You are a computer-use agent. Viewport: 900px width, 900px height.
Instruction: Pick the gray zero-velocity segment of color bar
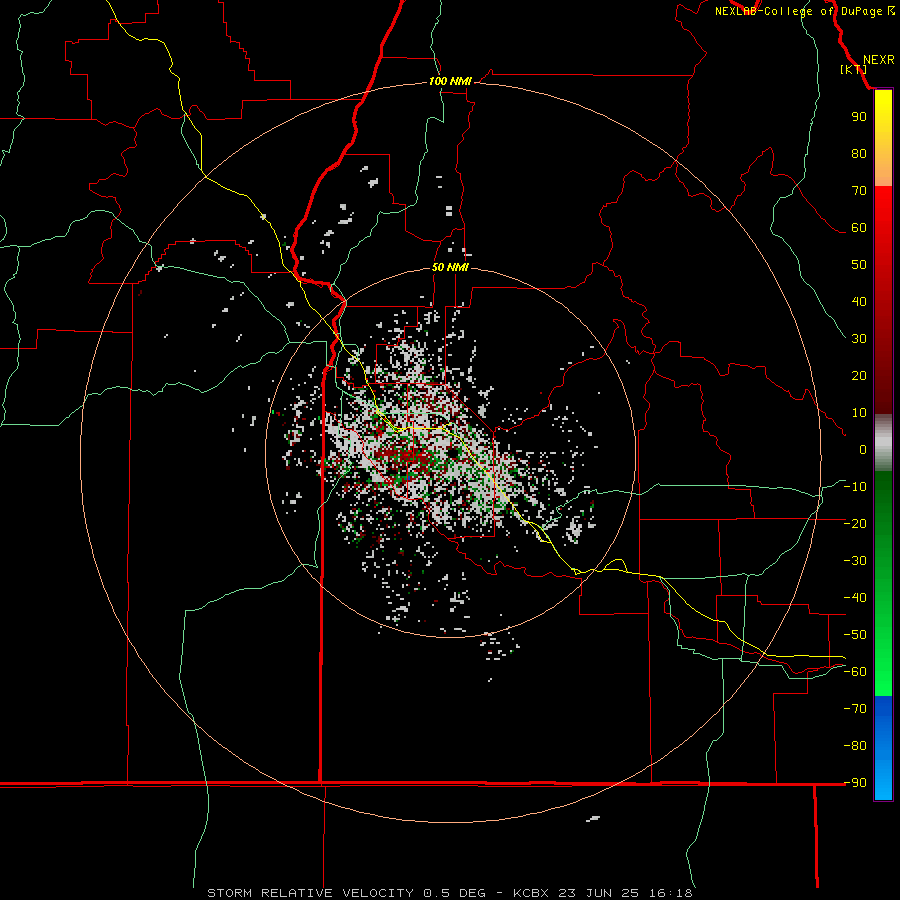pos(883,443)
